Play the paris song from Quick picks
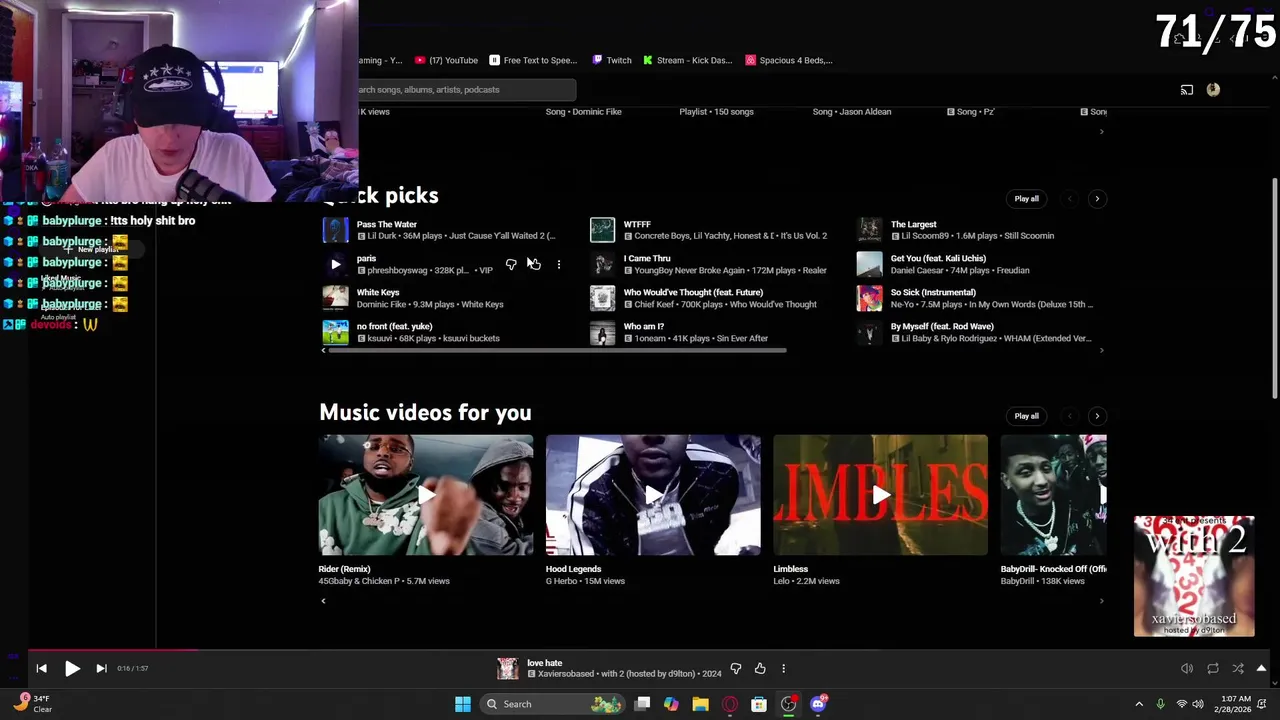This screenshot has width=1280, height=720. tap(335, 264)
